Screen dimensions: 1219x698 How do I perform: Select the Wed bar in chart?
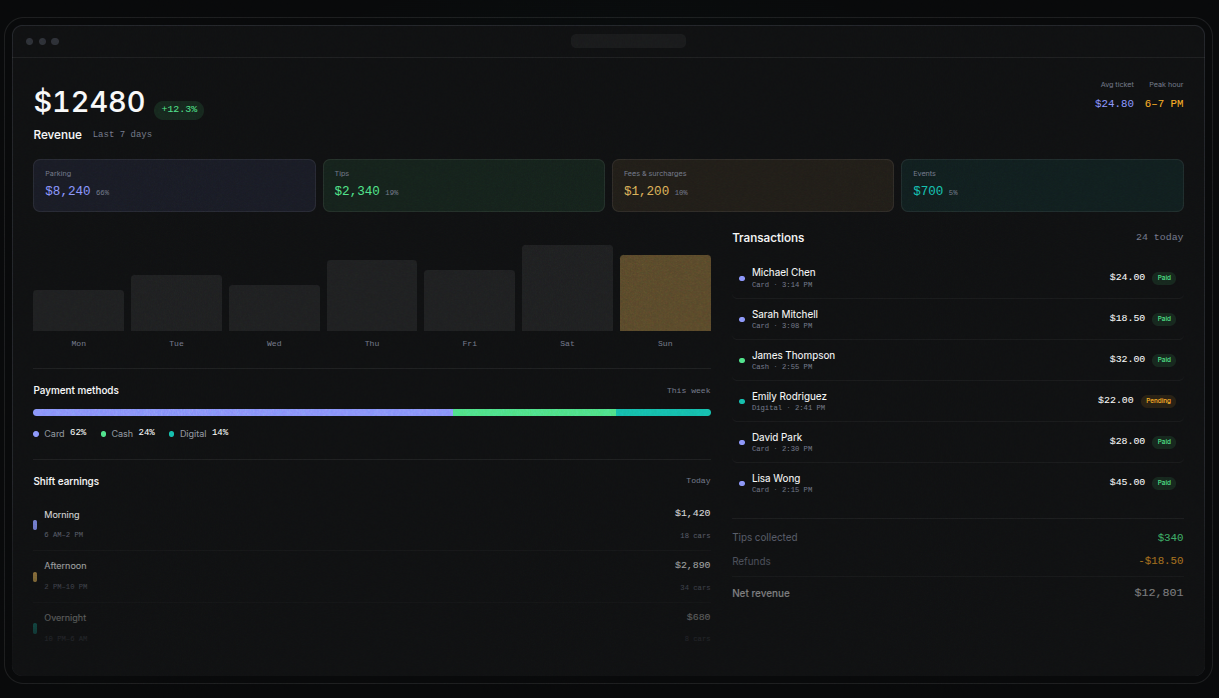tap(274, 308)
